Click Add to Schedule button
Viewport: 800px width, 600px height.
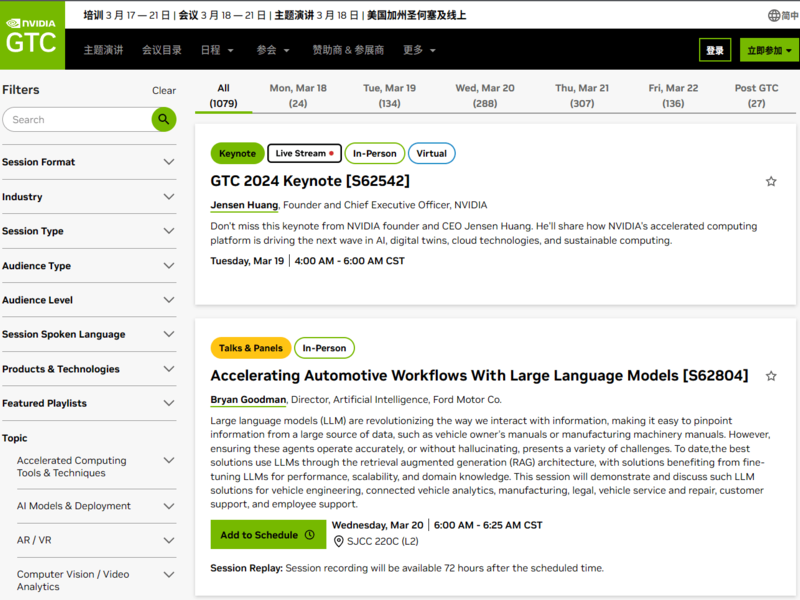click(268, 535)
